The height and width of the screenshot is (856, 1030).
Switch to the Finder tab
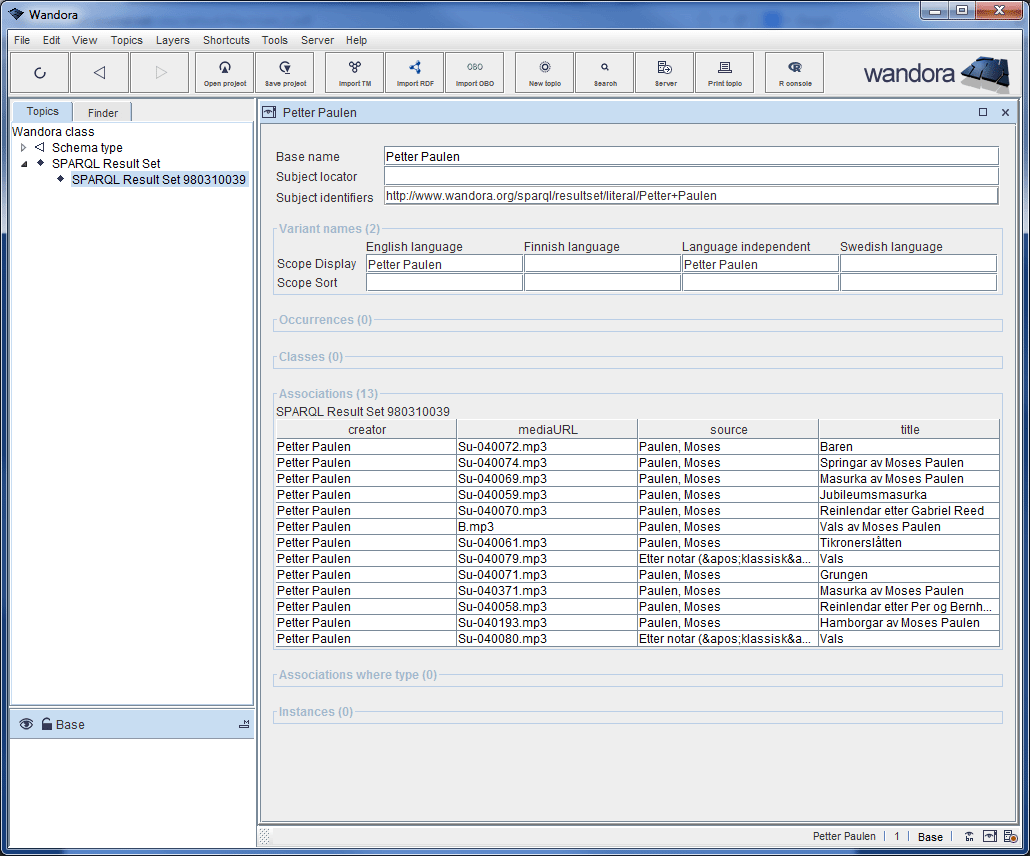[101, 111]
